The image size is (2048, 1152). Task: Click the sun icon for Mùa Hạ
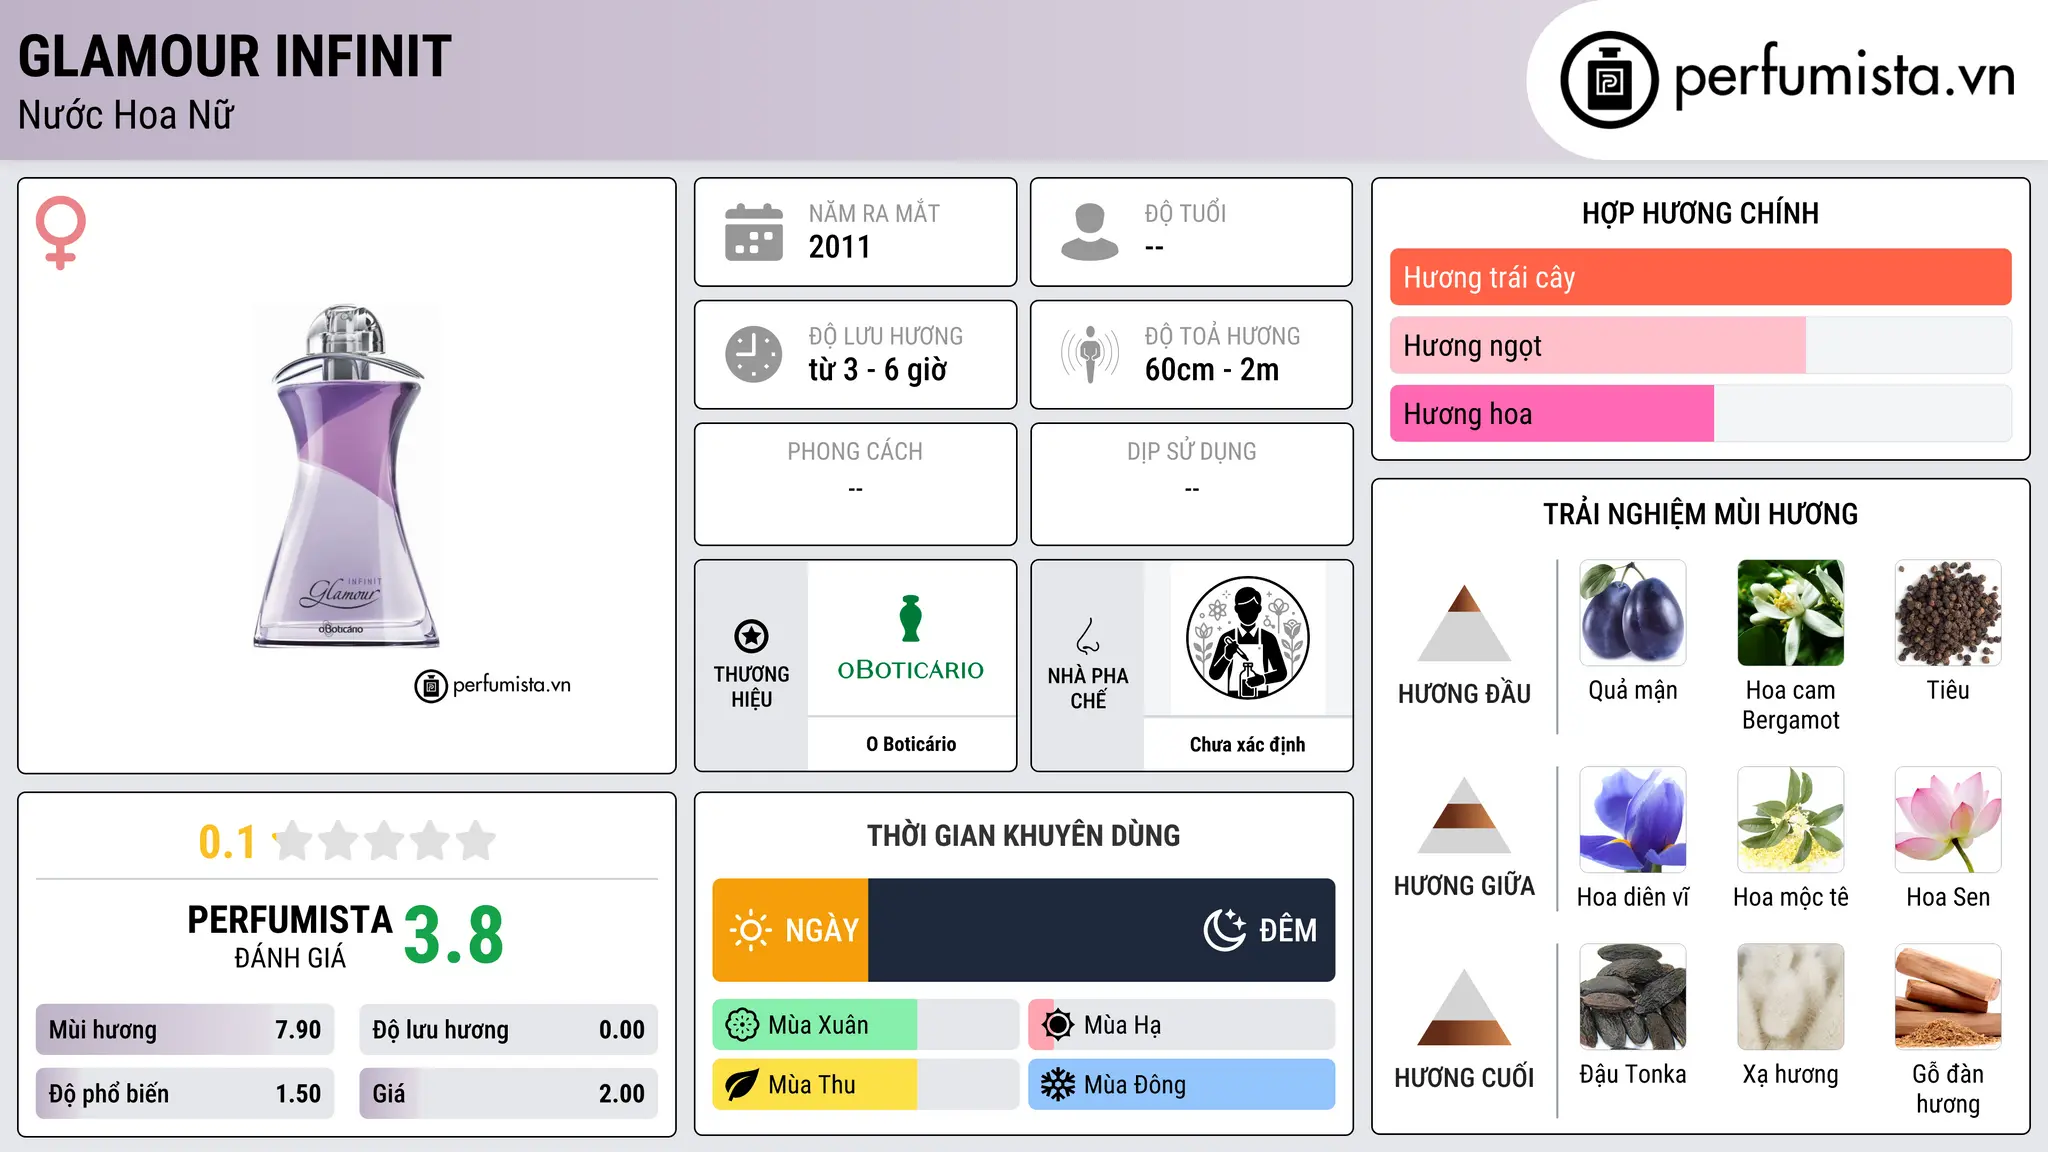(x=1058, y=1025)
